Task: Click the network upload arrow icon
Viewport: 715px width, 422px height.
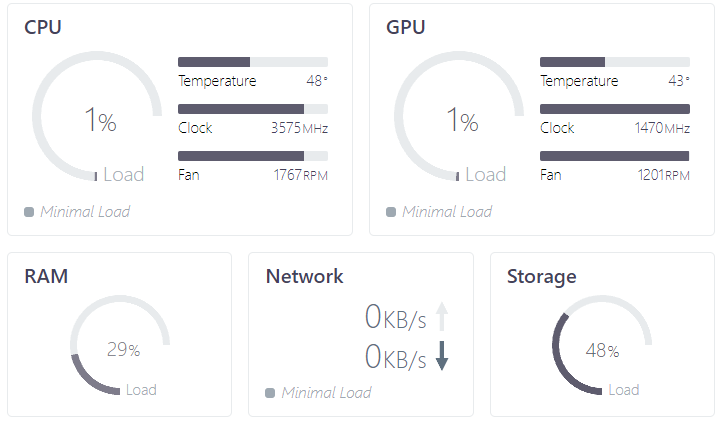Action: click(442, 318)
